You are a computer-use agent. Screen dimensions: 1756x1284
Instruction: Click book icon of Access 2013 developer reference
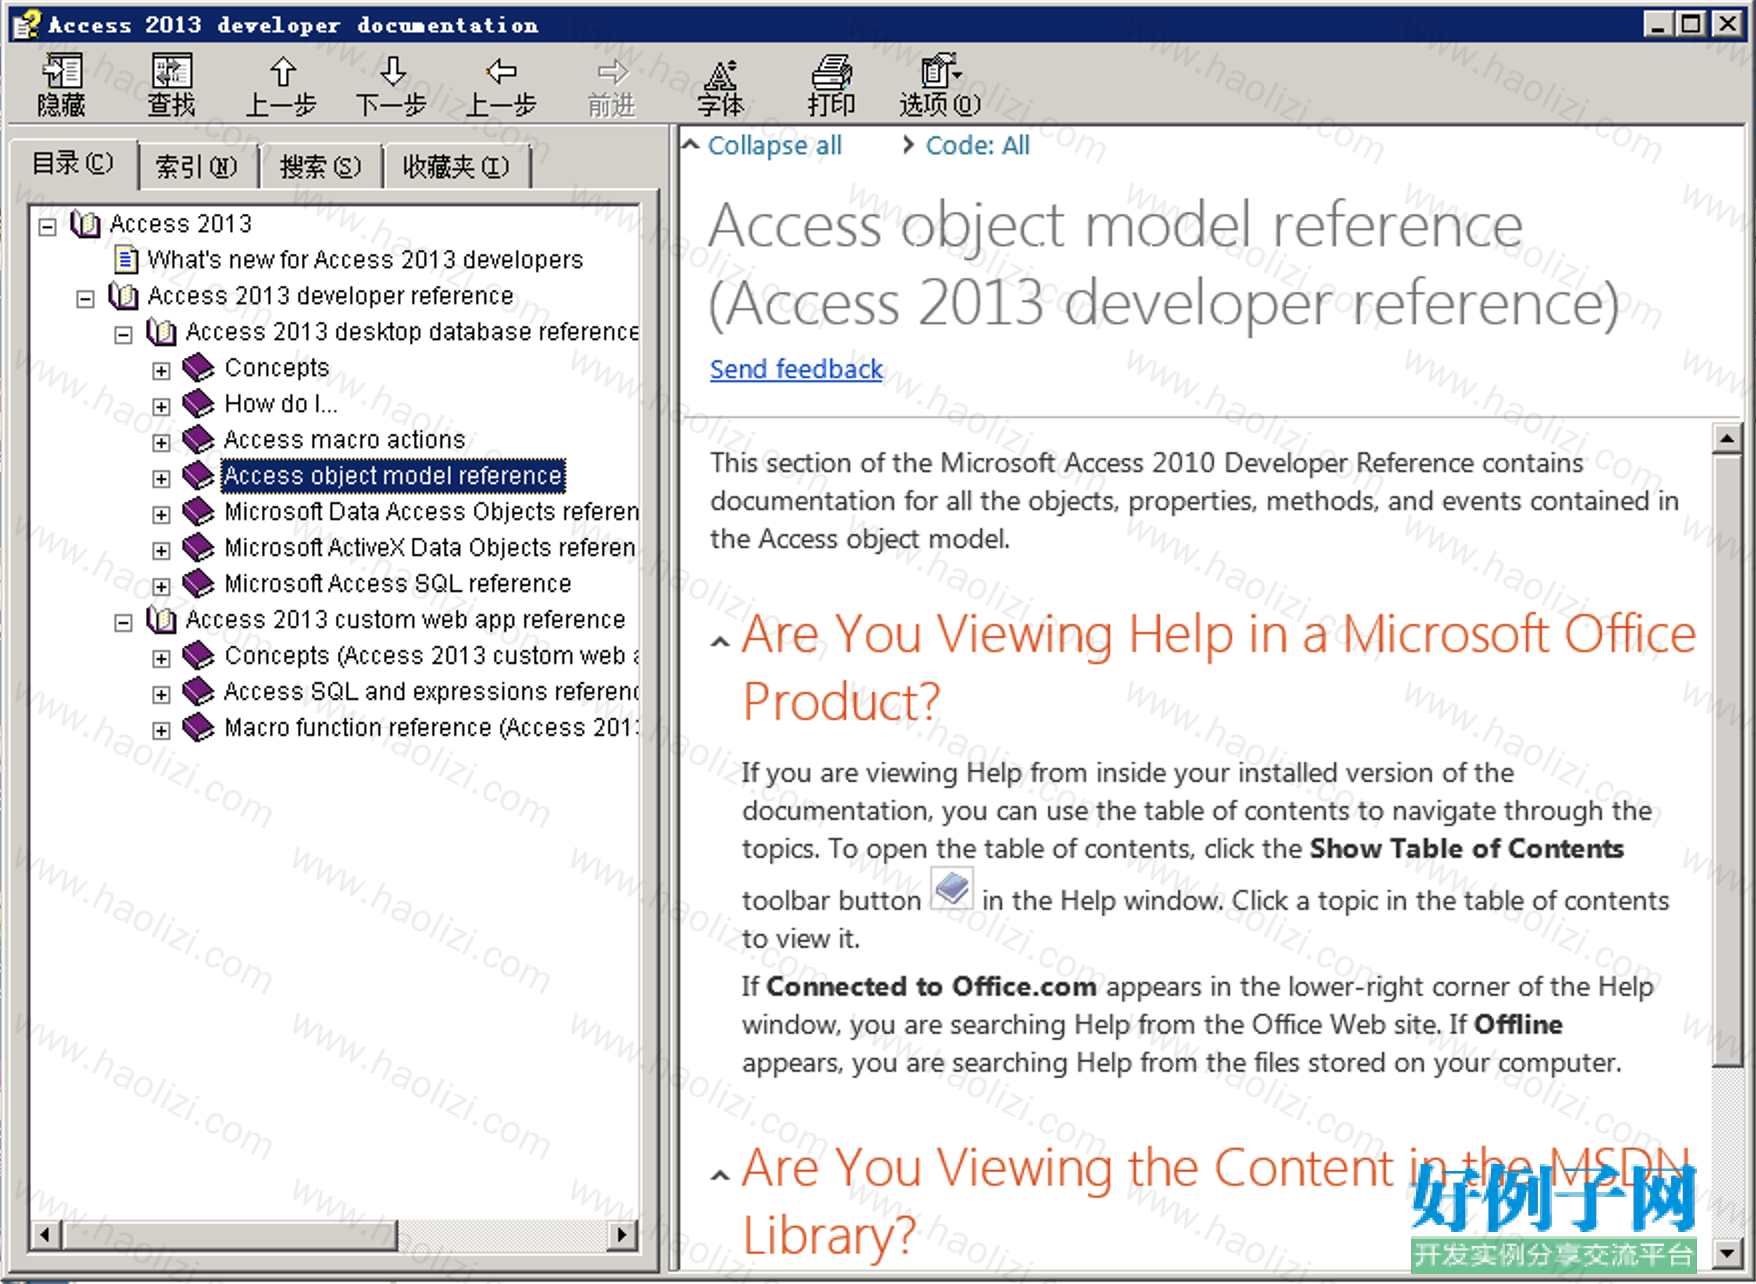pos(124,296)
